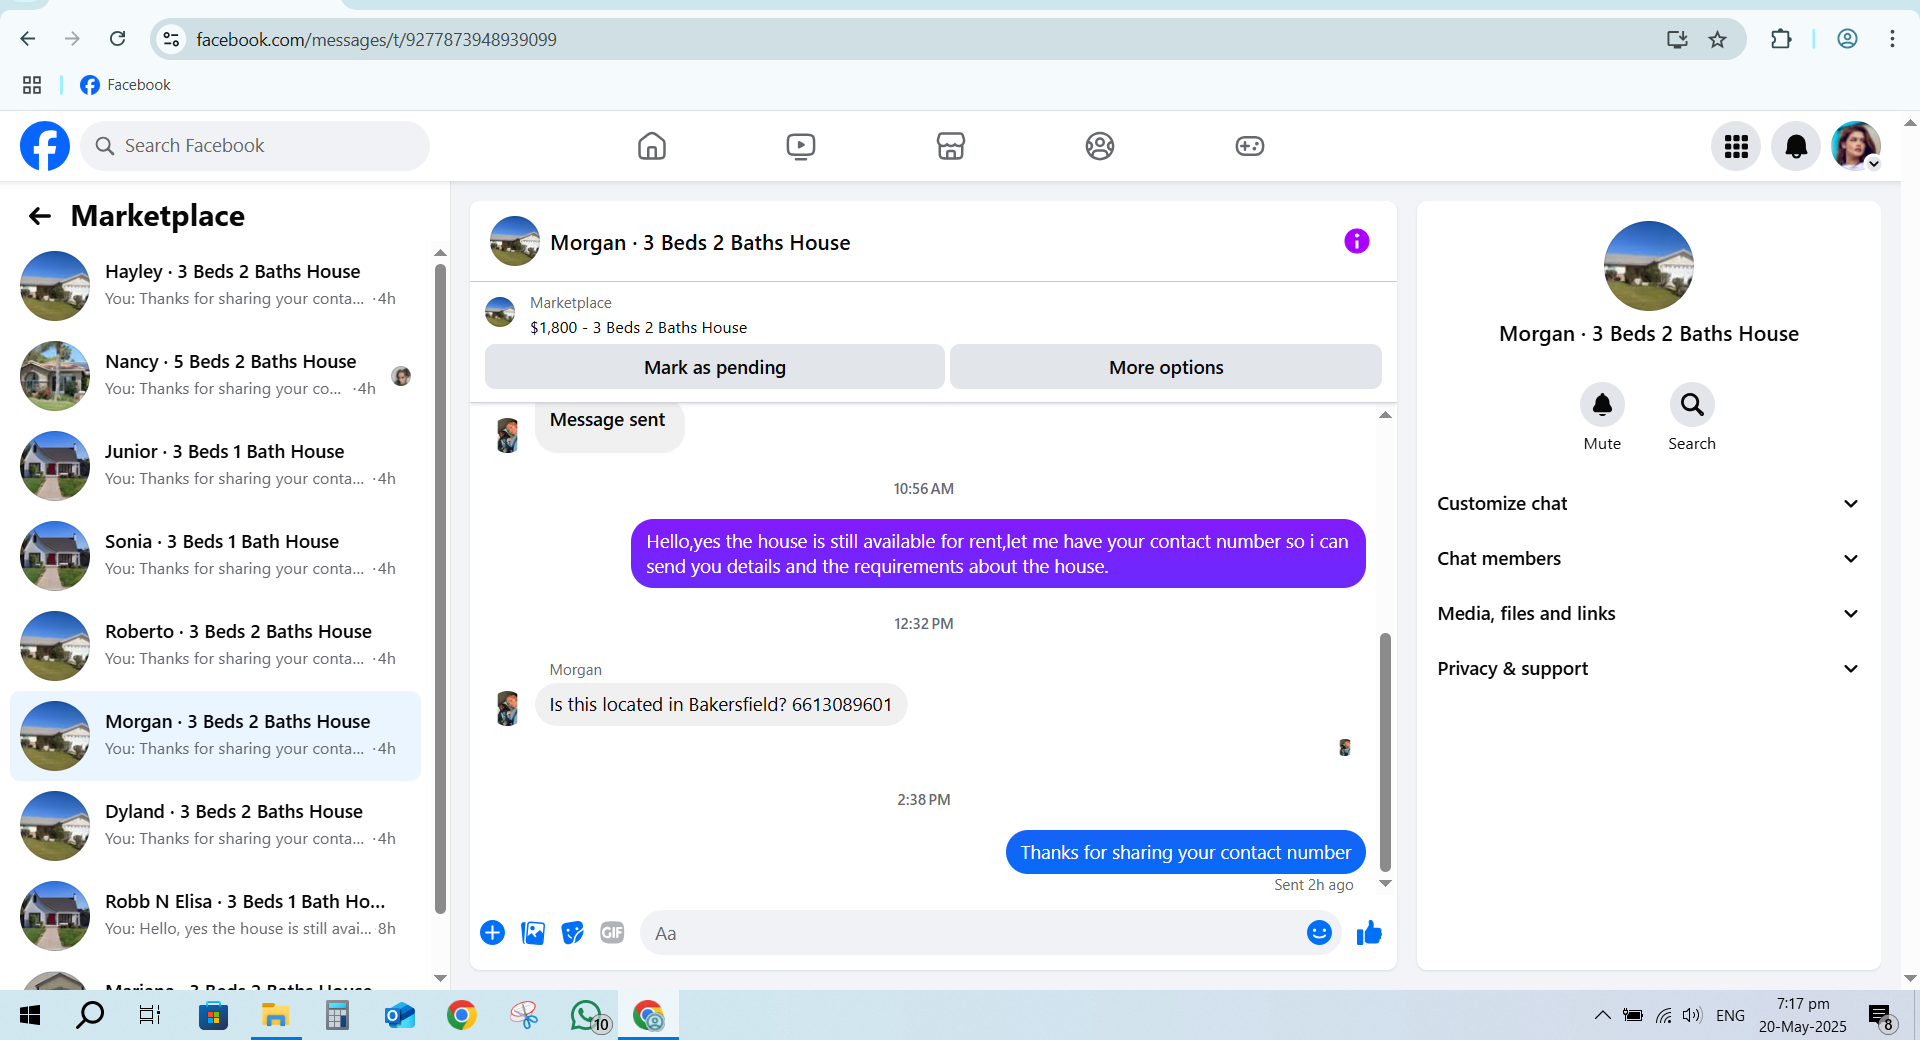Open Outlook from the taskbar

point(399,1016)
